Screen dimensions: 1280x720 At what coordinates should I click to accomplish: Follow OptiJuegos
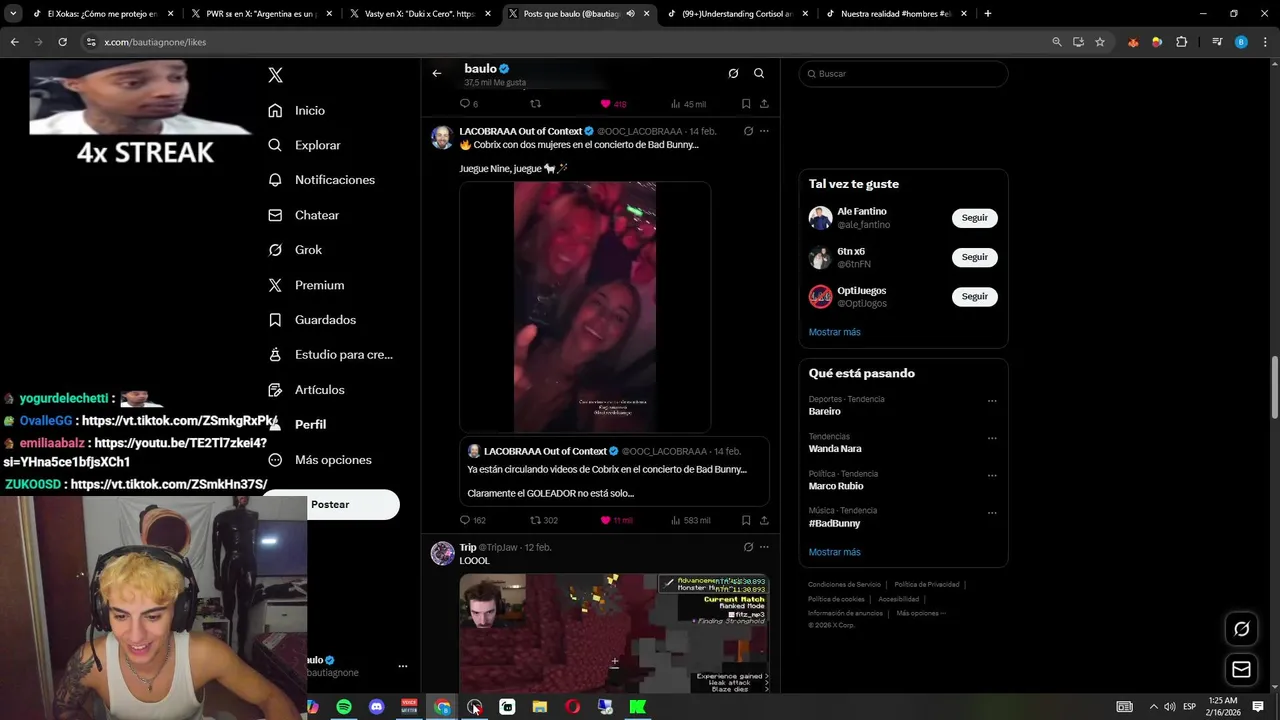click(x=974, y=296)
